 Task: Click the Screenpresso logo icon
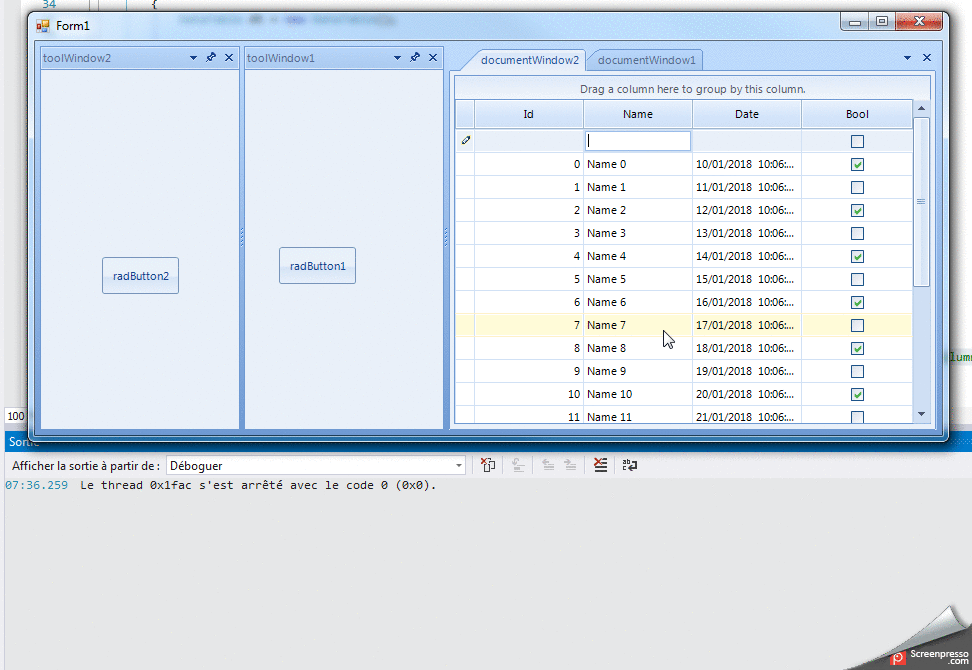tap(898, 658)
